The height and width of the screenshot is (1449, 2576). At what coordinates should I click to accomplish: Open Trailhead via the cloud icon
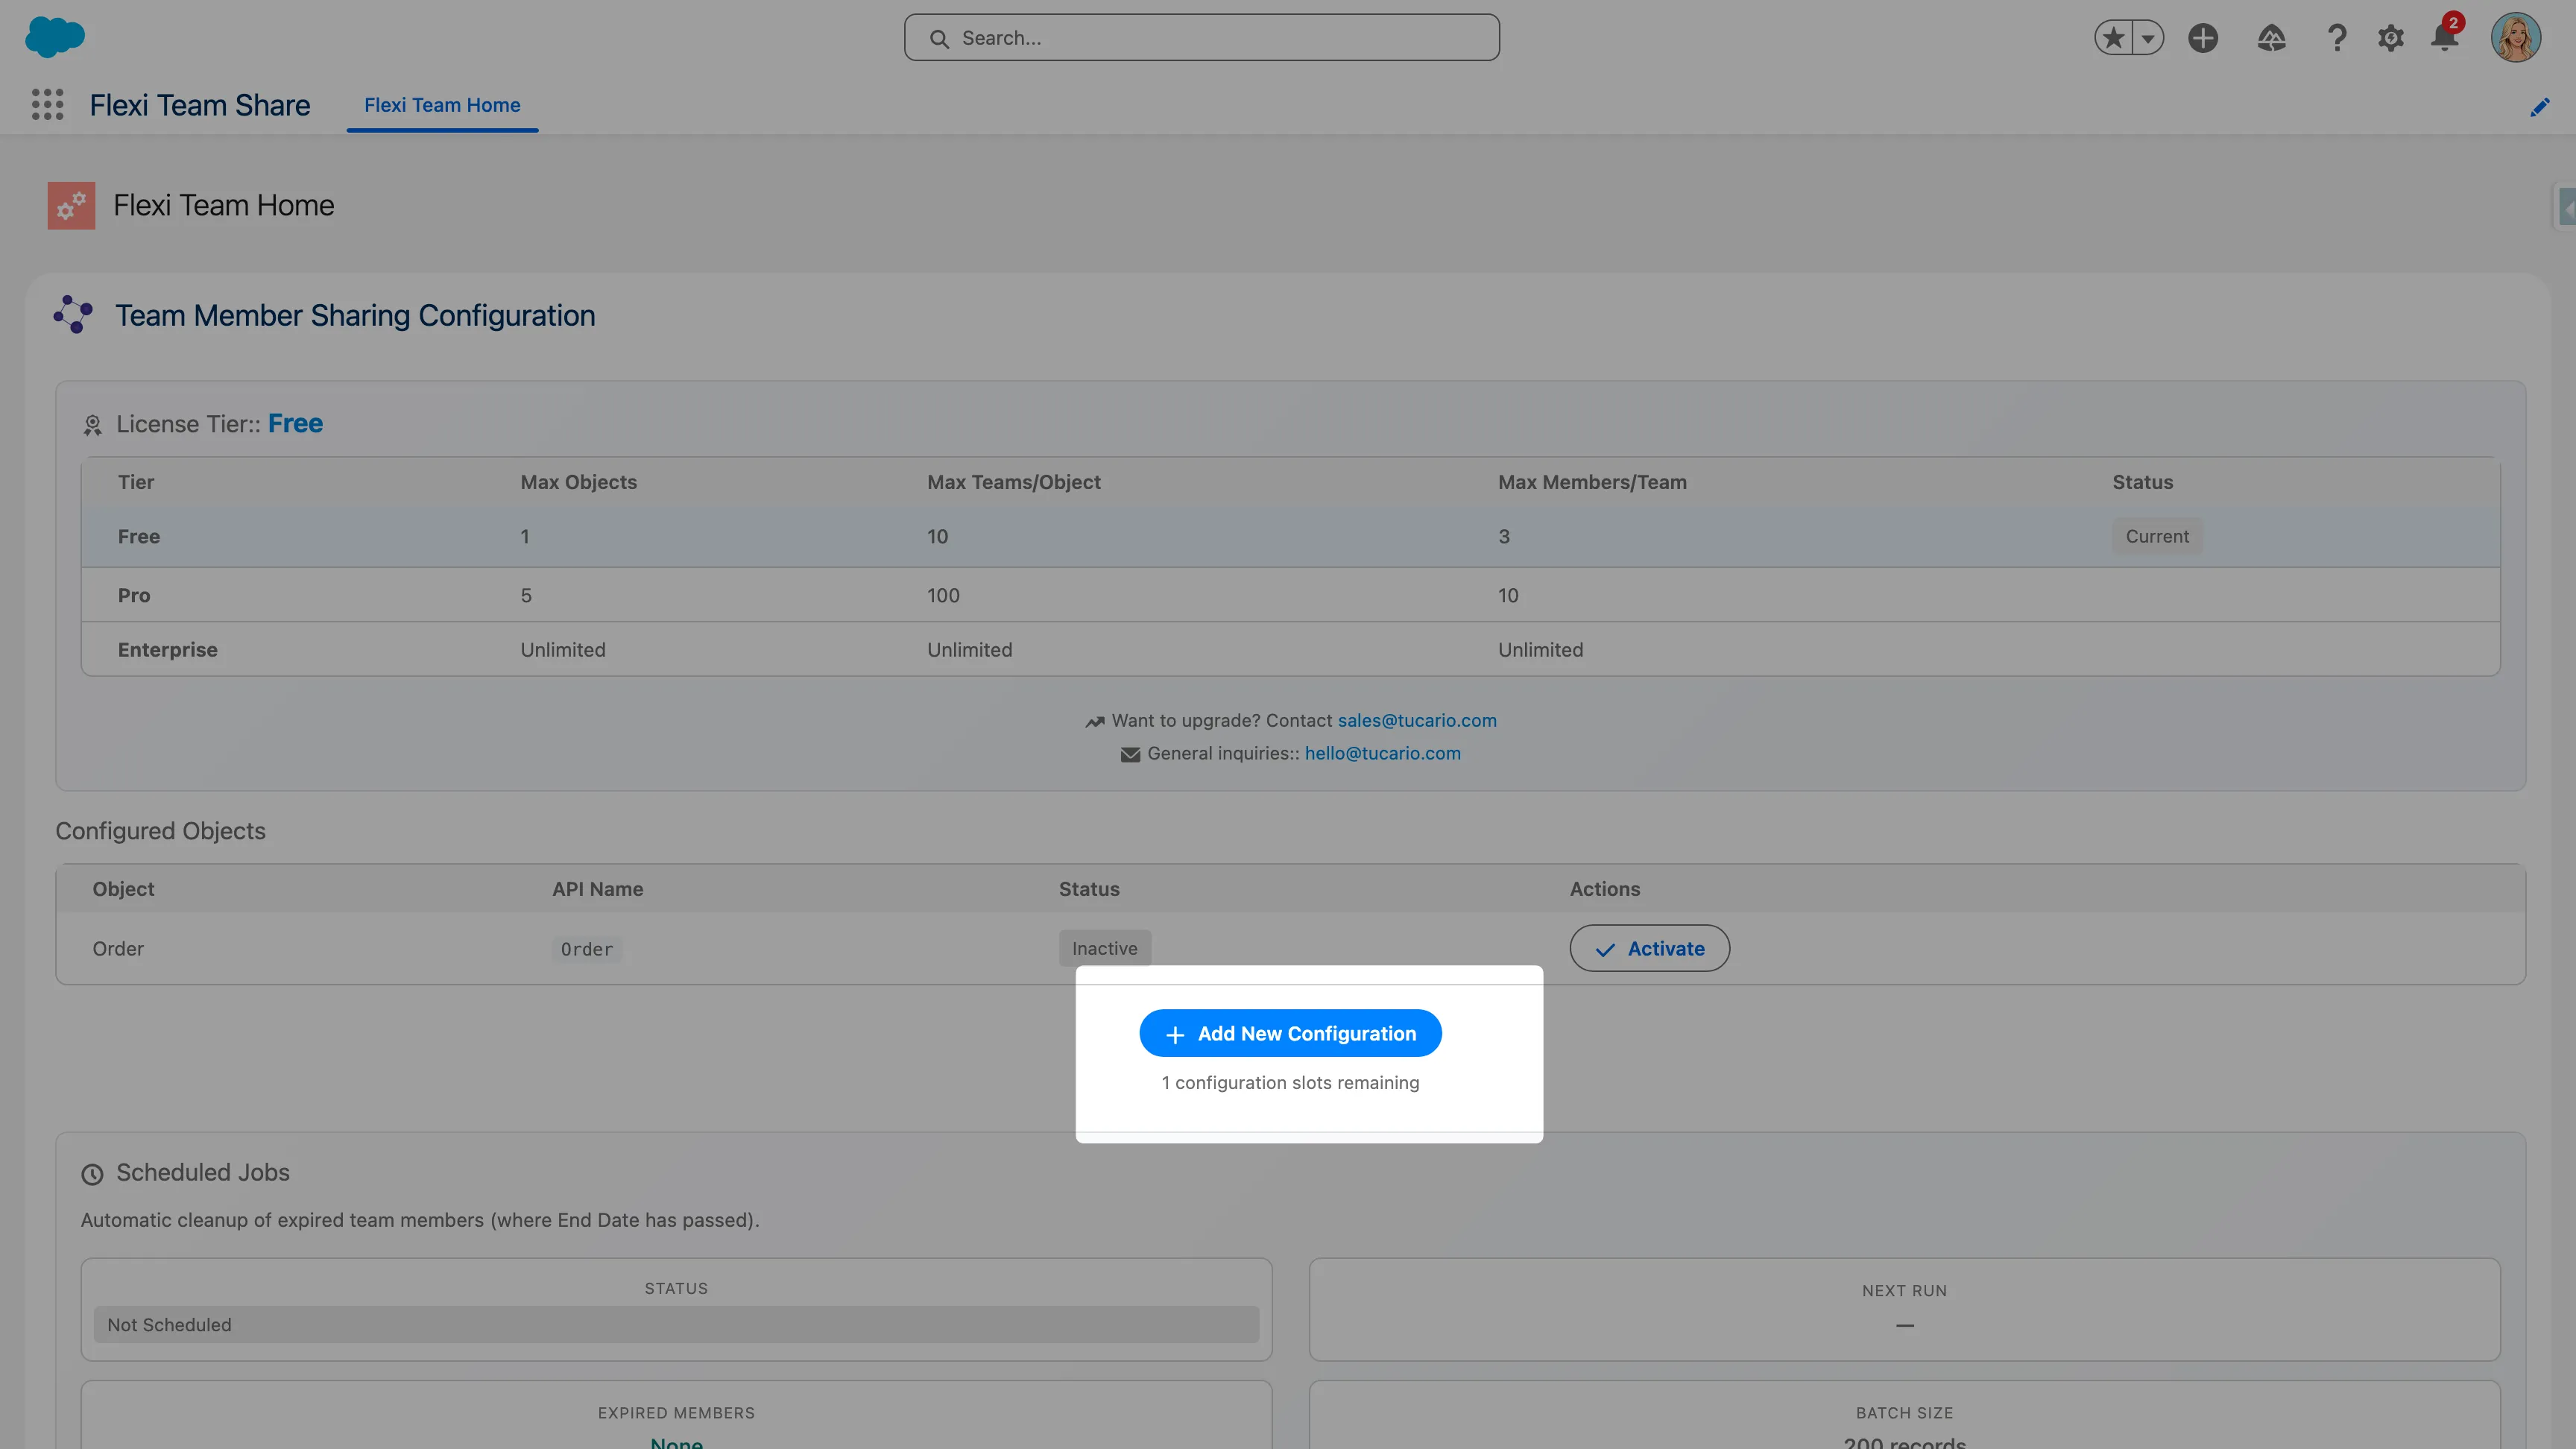(2271, 37)
